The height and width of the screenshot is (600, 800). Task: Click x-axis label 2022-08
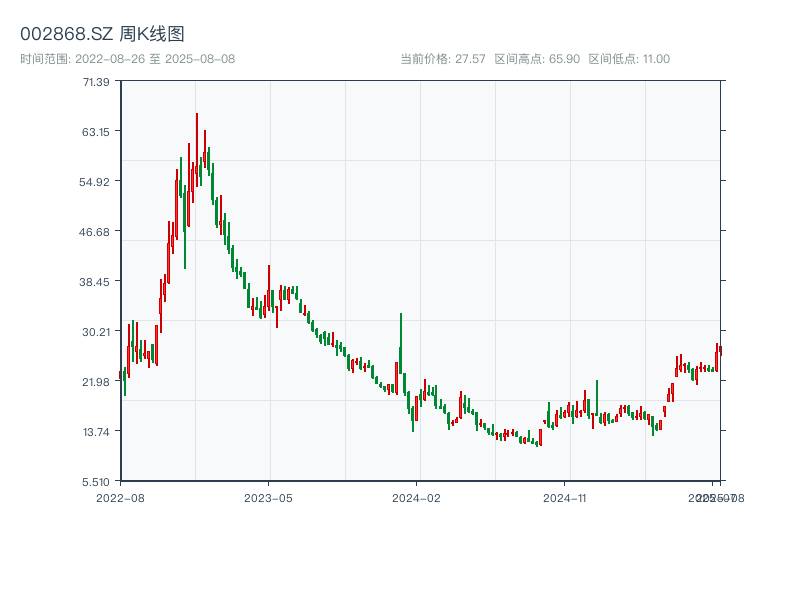click(120, 498)
